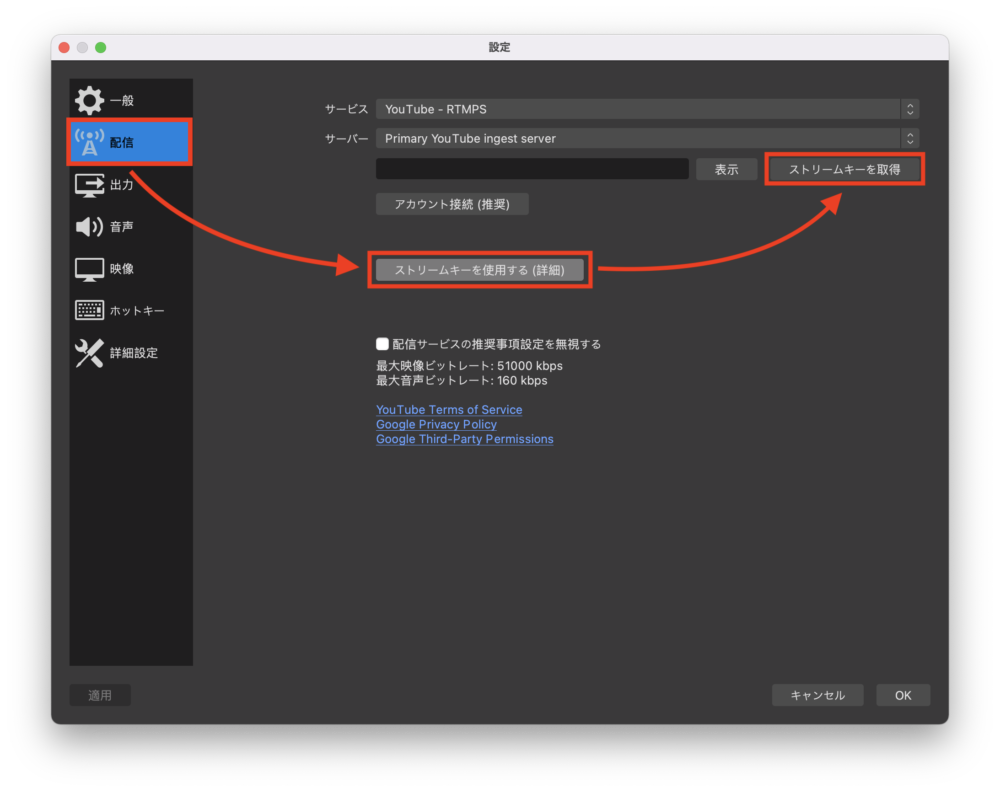Open the 映像 display icon
The width and height of the screenshot is (1000, 792).
pyautogui.click(x=89, y=269)
